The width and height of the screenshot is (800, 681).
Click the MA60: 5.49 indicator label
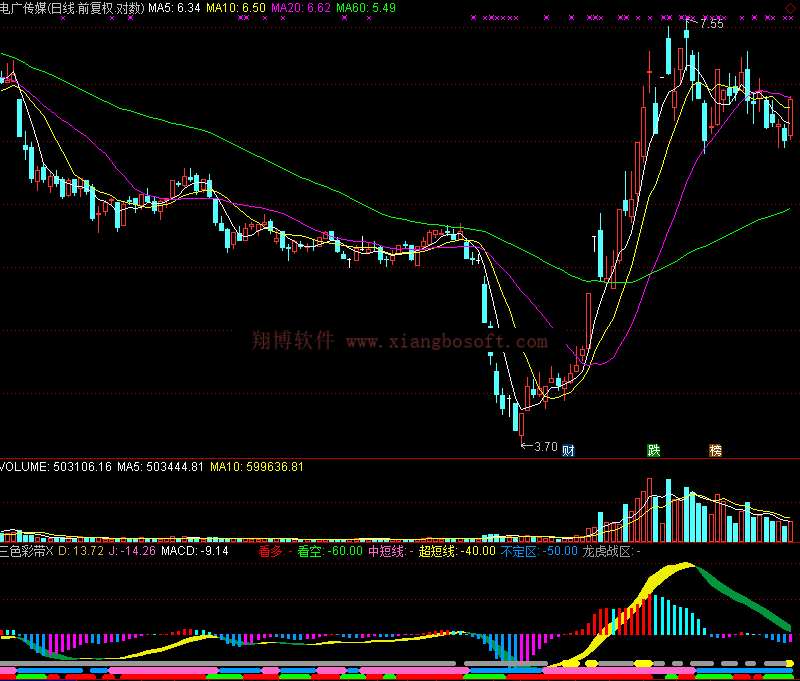[366, 8]
